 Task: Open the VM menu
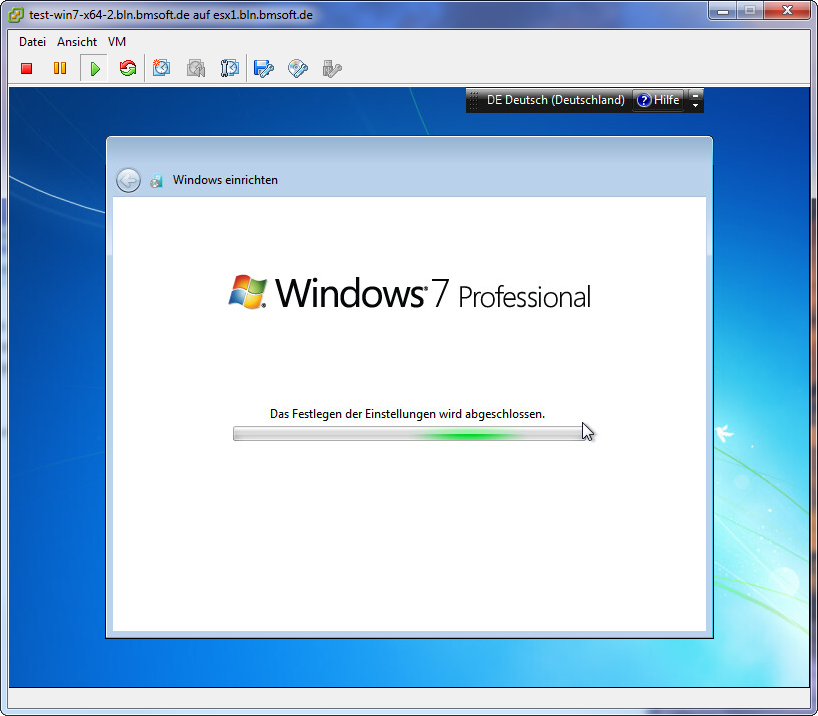117,42
